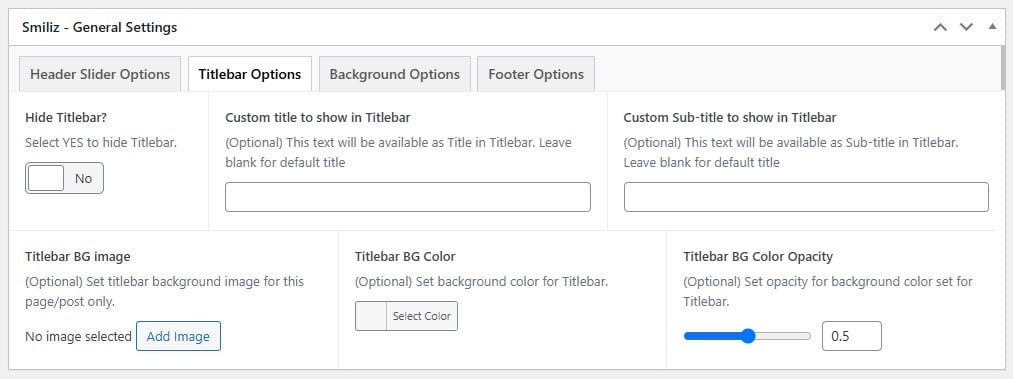The image size is (1013, 379).
Task: Click Add Image button
Action: point(178,336)
